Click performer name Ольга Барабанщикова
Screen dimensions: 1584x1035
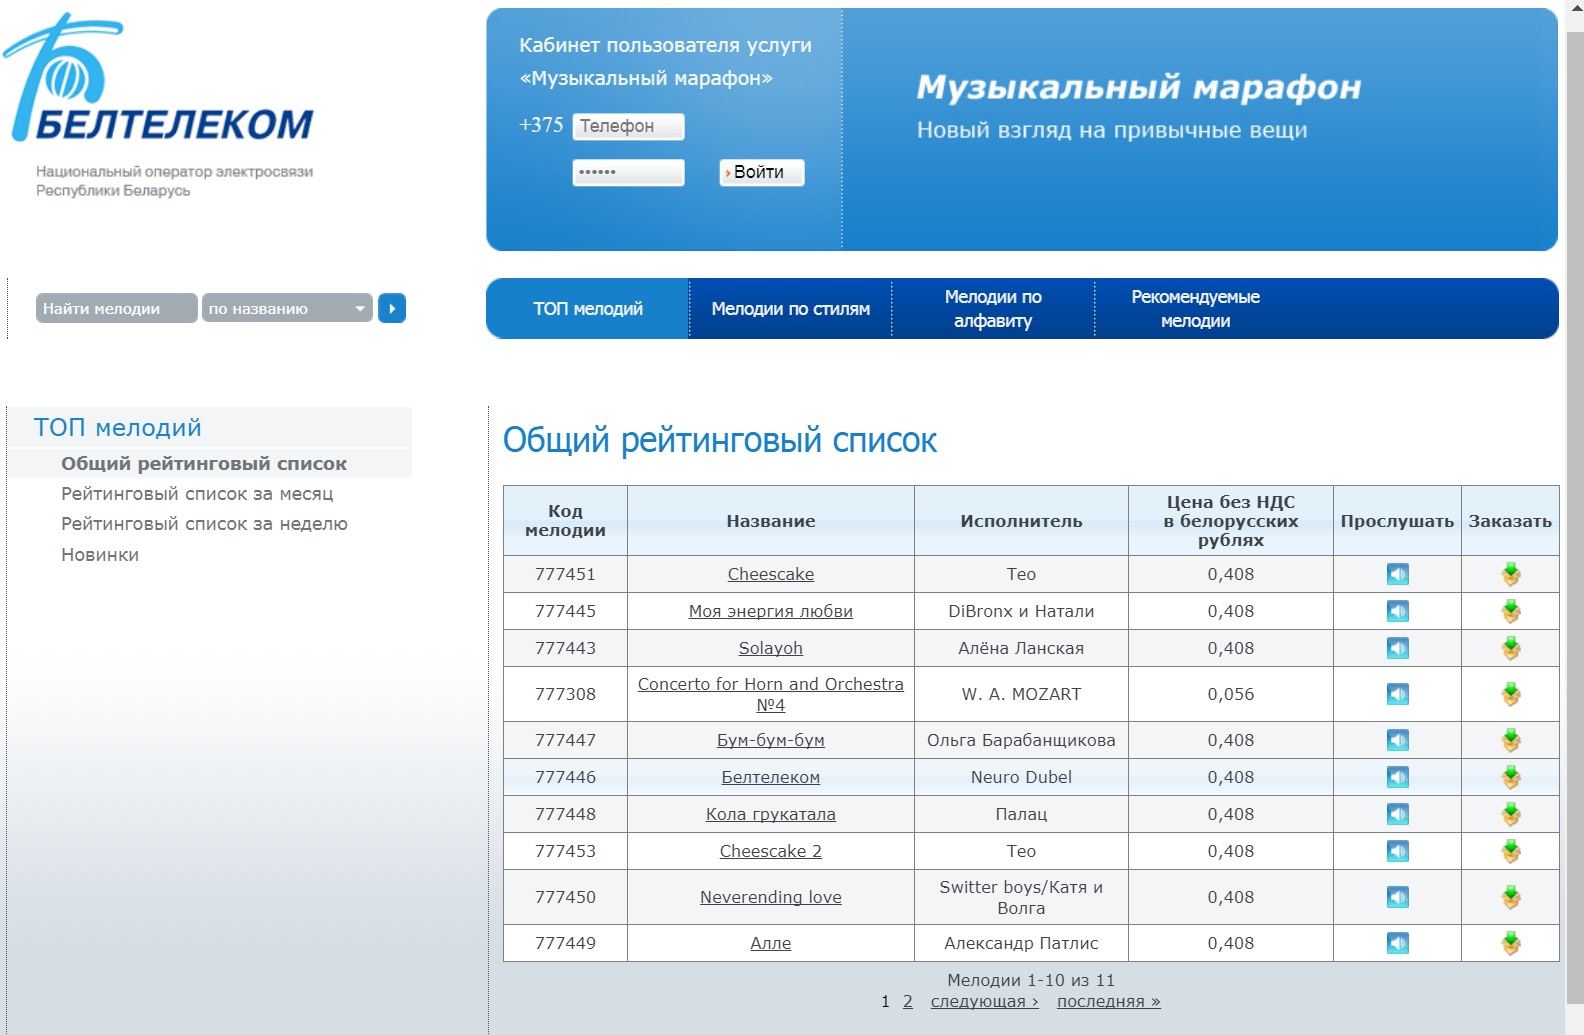click(1021, 740)
